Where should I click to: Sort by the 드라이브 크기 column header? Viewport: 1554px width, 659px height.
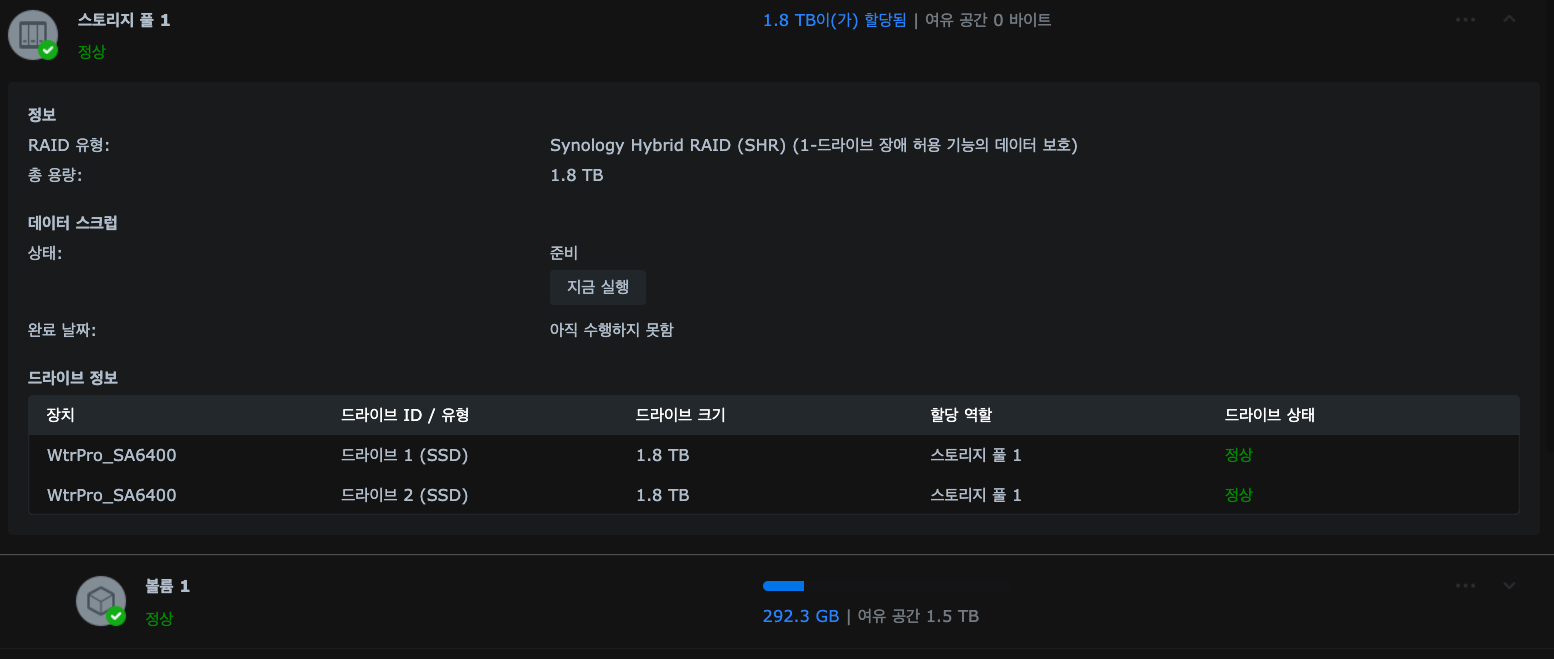pyautogui.click(x=680, y=415)
